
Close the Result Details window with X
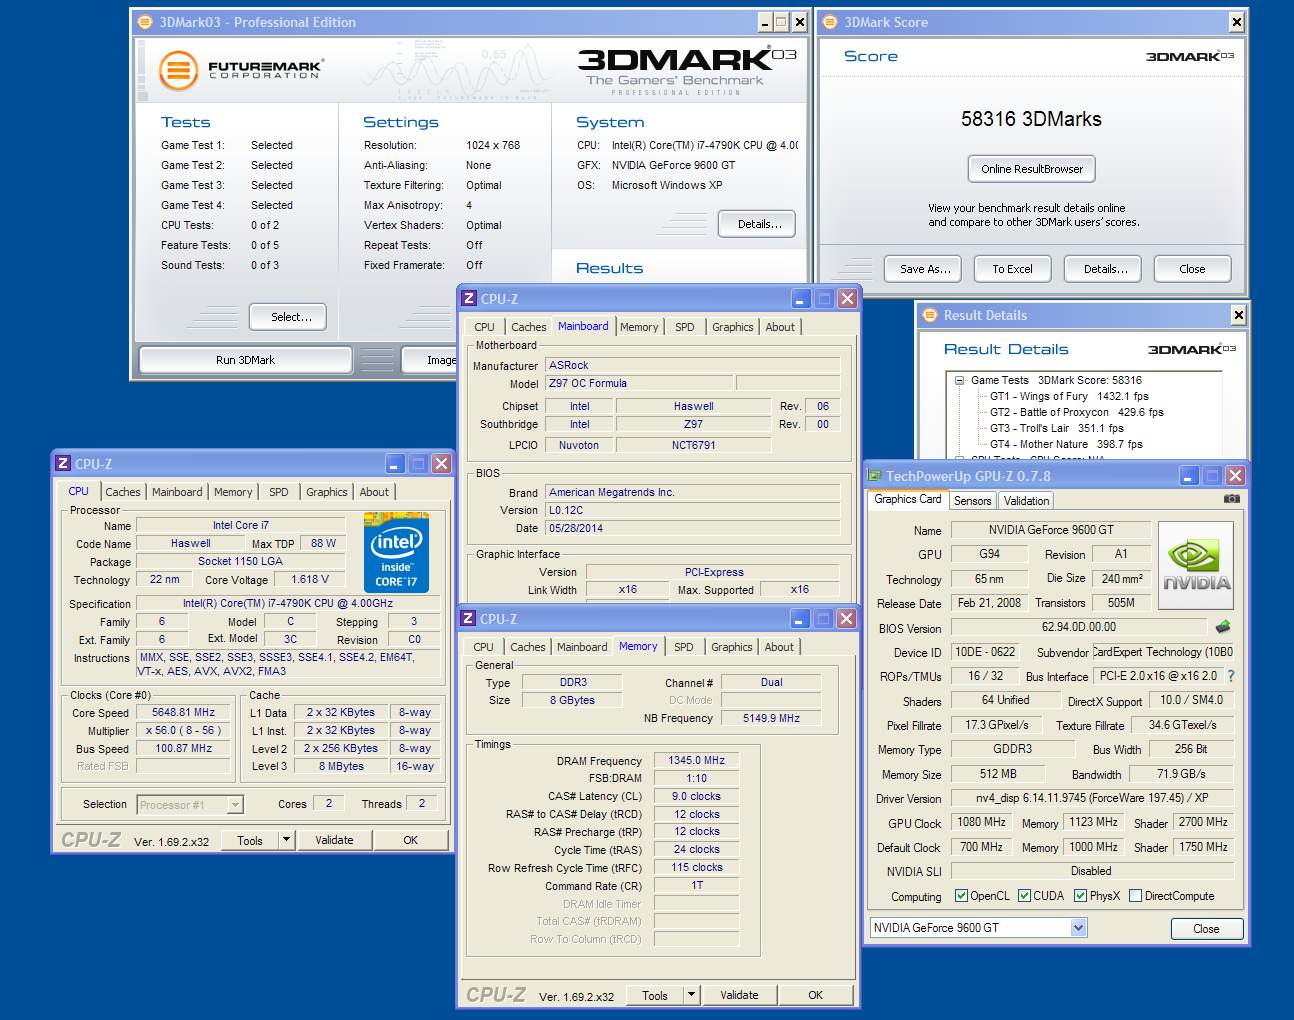(x=1239, y=315)
